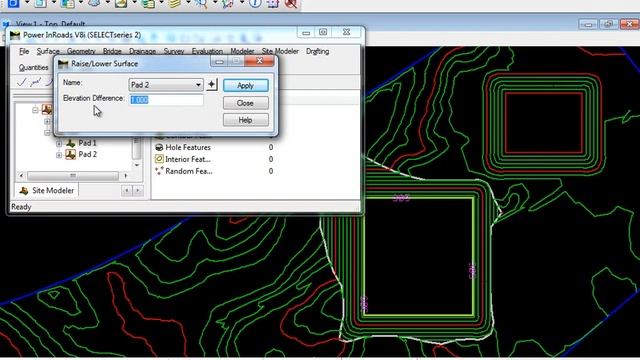Image resolution: width=640 pixels, height=360 pixels.
Task: Collapse the top-level tree node
Action: click(35, 110)
